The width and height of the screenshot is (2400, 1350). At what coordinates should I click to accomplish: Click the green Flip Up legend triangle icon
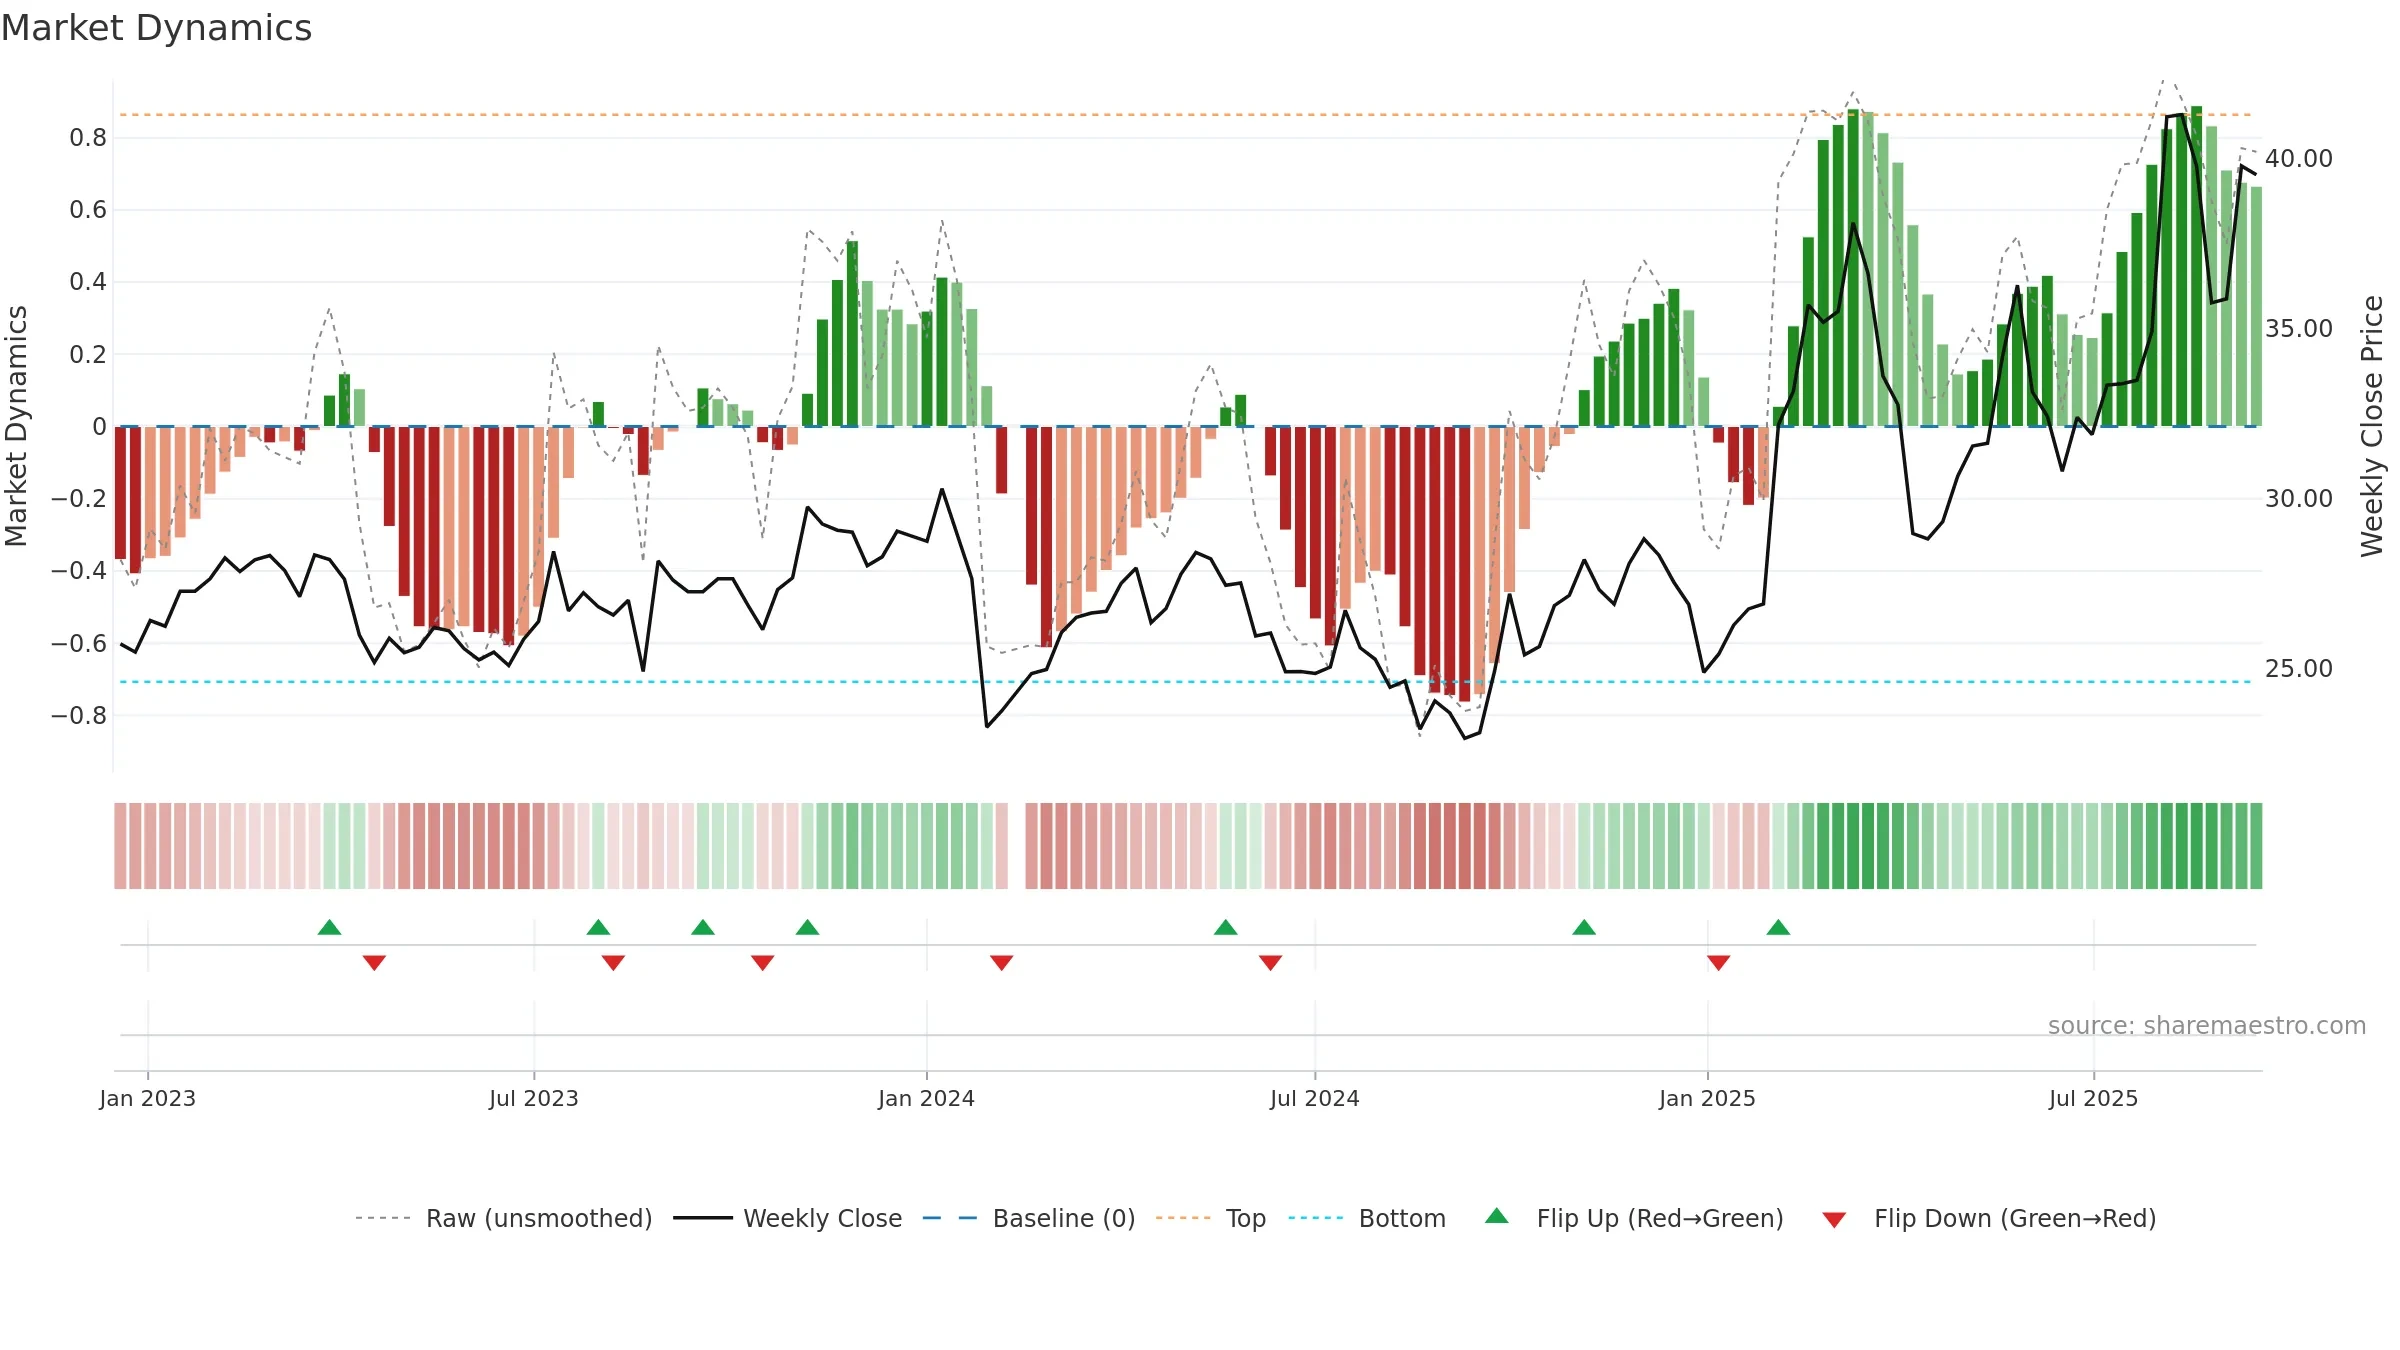(1497, 1216)
